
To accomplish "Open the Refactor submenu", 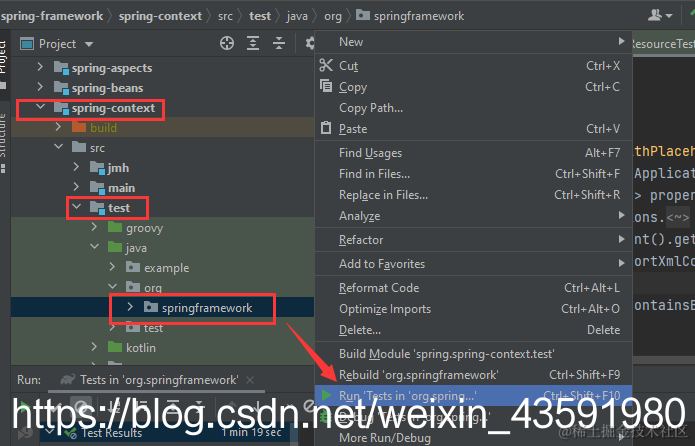I will (x=473, y=240).
